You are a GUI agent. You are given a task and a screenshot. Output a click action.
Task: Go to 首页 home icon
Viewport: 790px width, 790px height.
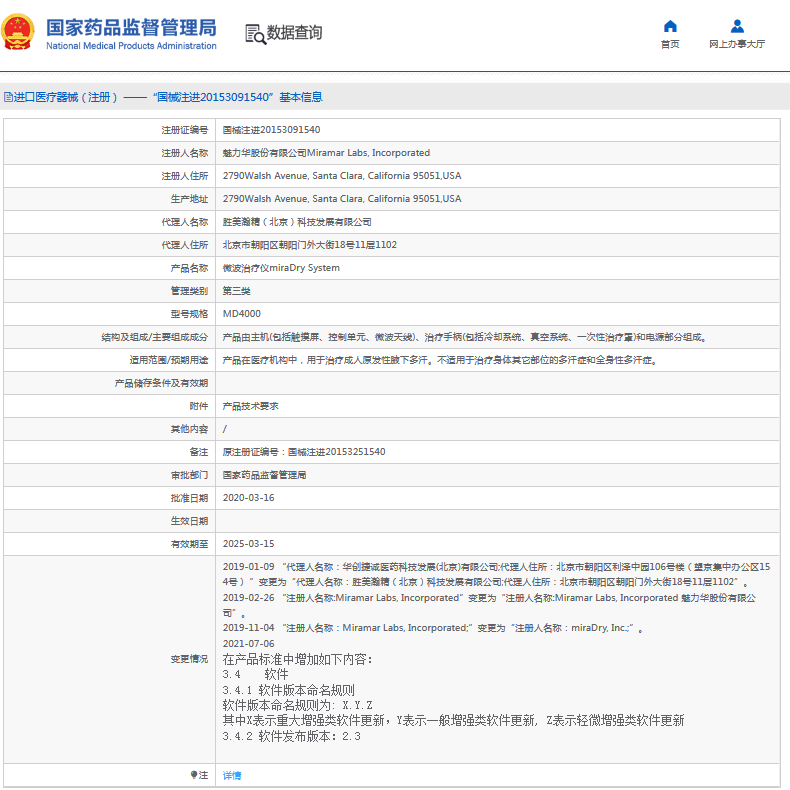coord(670,26)
